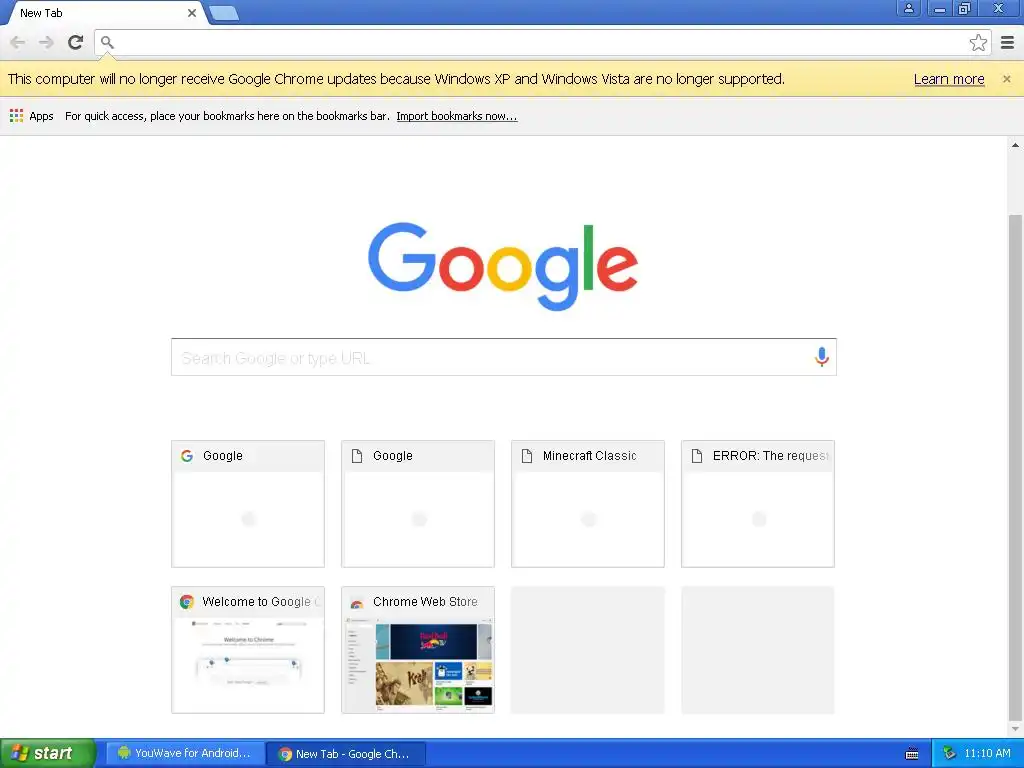The image size is (1024, 768).
Task: Start voice search with the microphone icon
Action: (822, 357)
